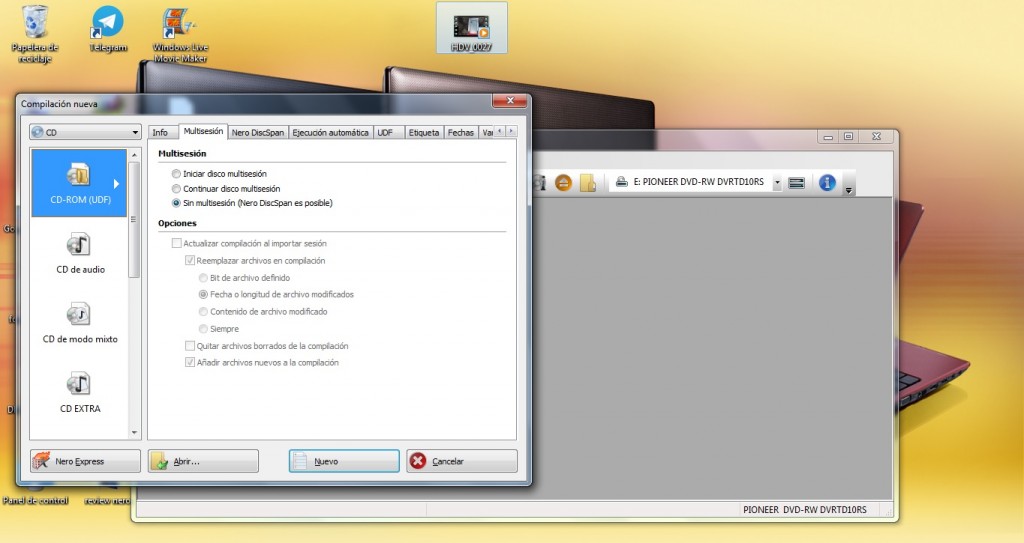The width and height of the screenshot is (1024, 543).
Task: Select Sin multisesión radio button
Action: click(177, 203)
